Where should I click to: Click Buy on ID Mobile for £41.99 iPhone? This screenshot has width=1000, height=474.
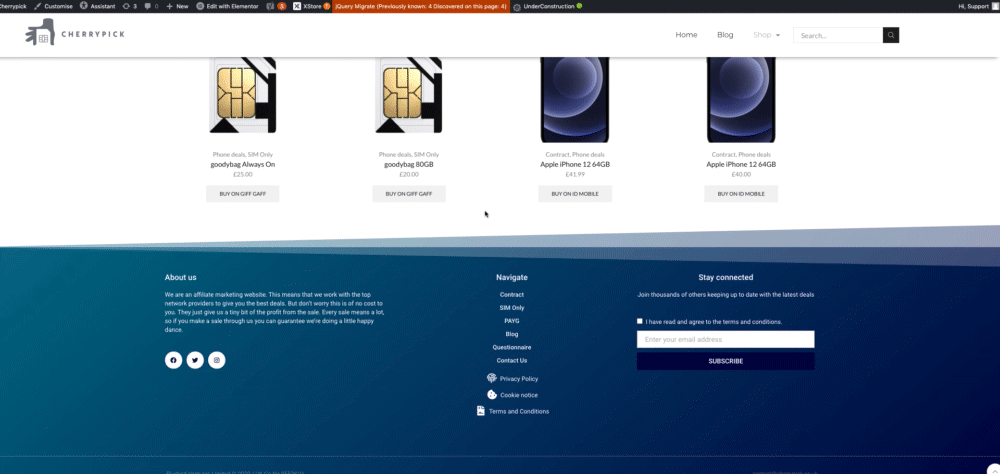pyautogui.click(x=575, y=194)
